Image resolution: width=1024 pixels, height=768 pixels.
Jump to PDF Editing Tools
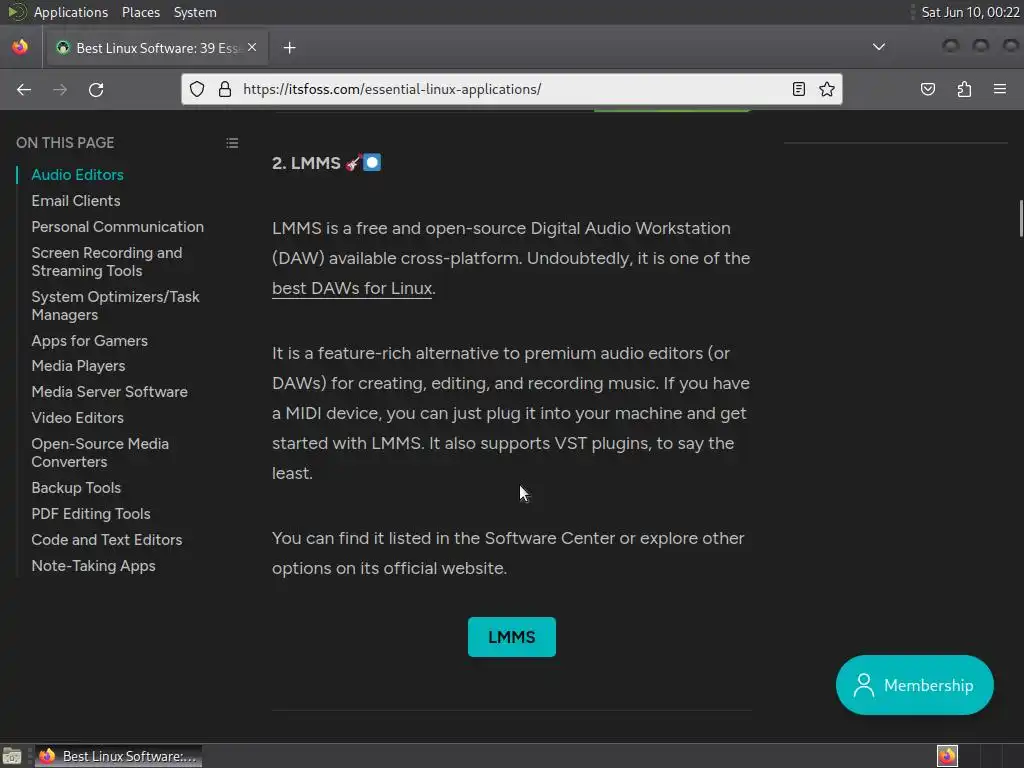[x=91, y=514]
